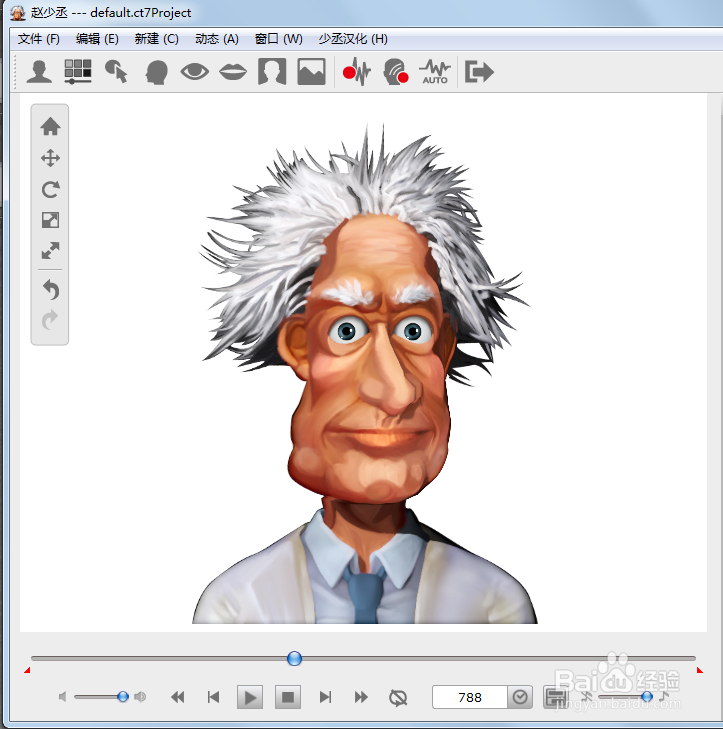The height and width of the screenshot is (729, 723).
Task: Click the greyed Redo arrow
Action: [50, 320]
